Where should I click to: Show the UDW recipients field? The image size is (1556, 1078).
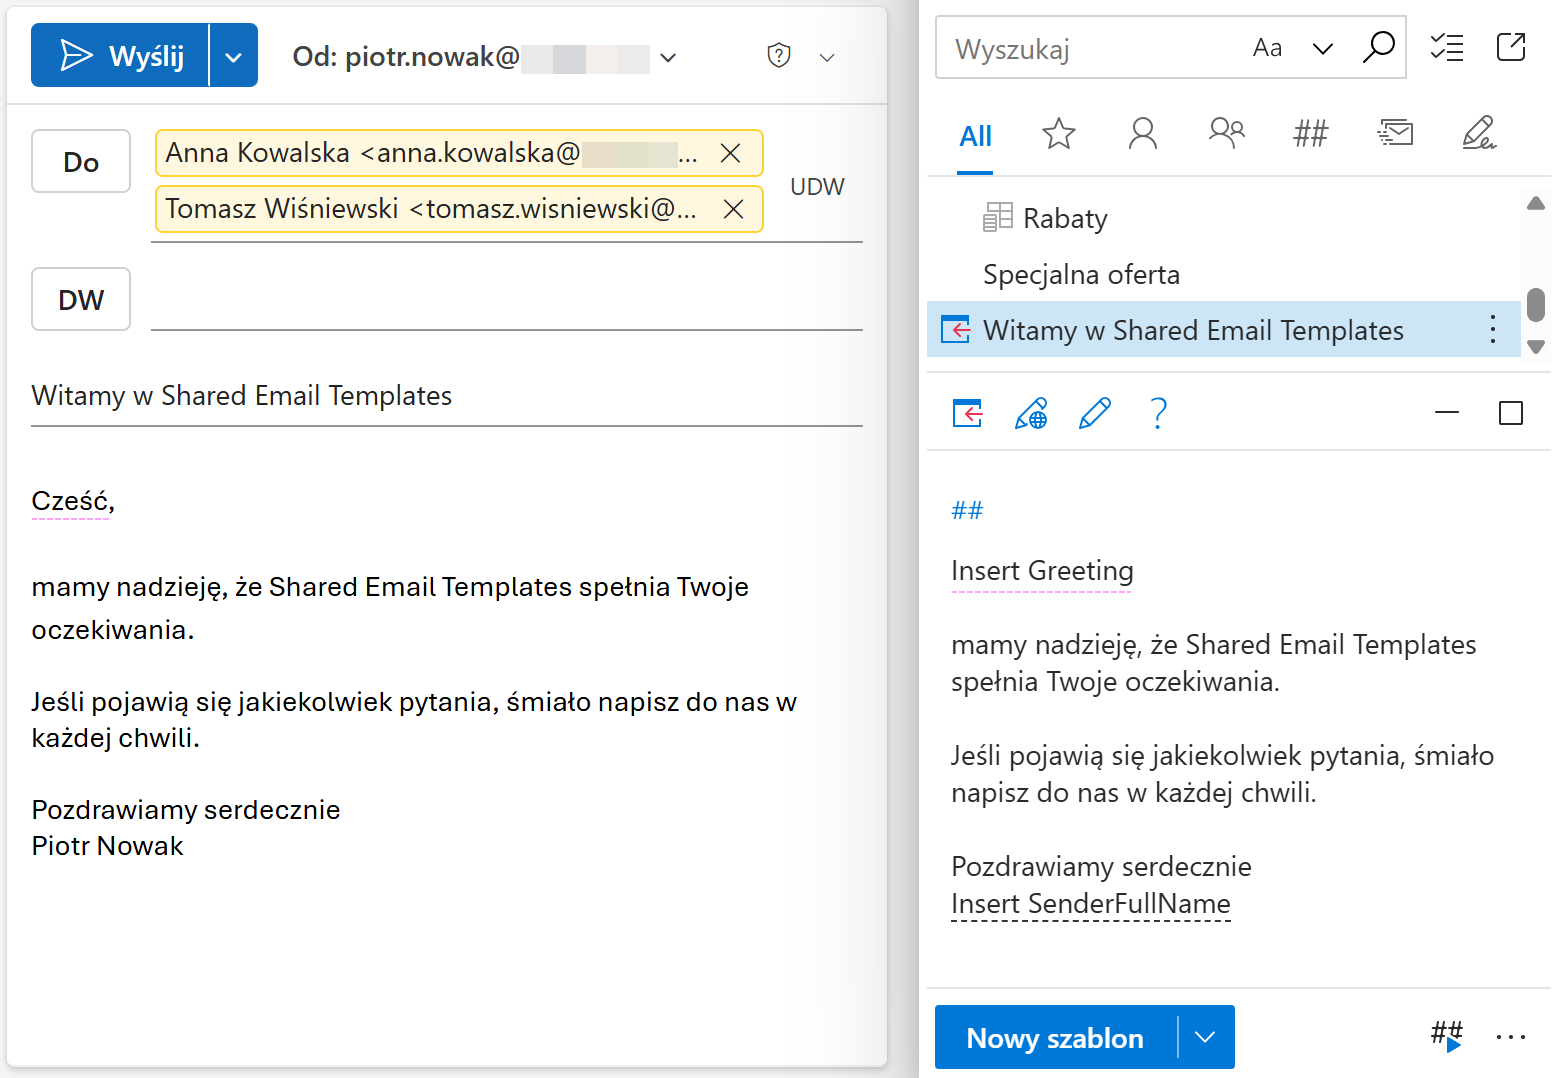[x=817, y=186]
